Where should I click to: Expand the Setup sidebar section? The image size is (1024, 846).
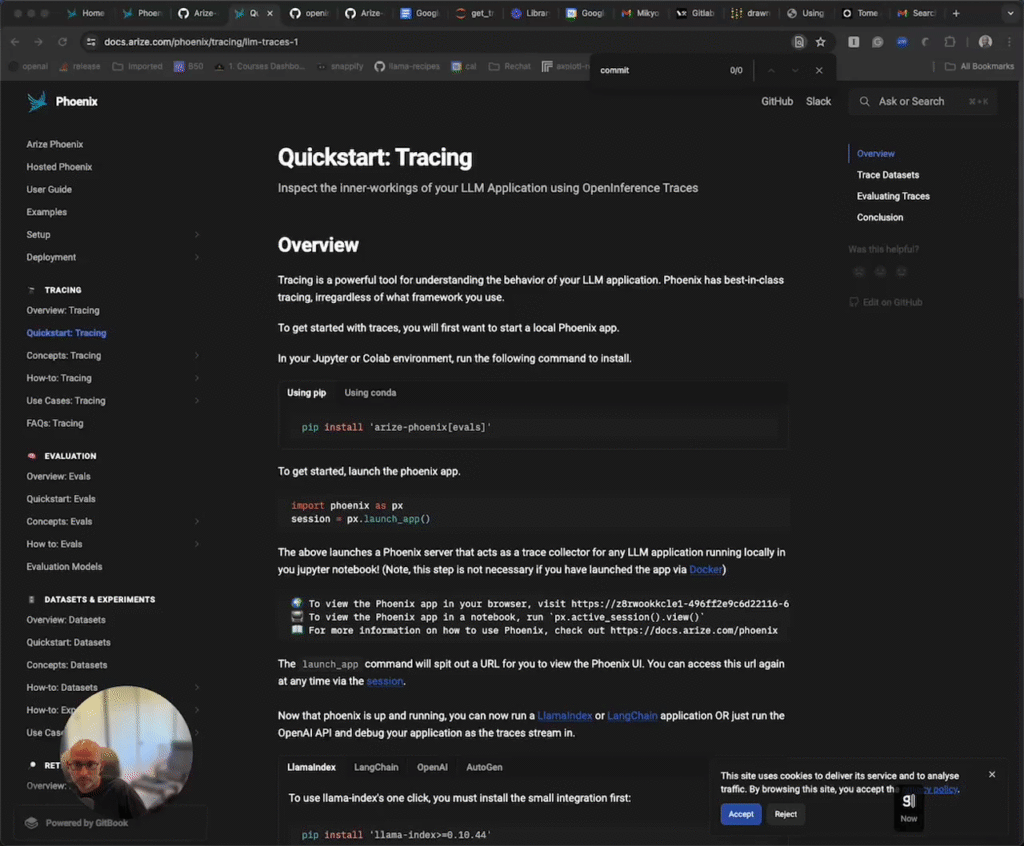pos(196,235)
